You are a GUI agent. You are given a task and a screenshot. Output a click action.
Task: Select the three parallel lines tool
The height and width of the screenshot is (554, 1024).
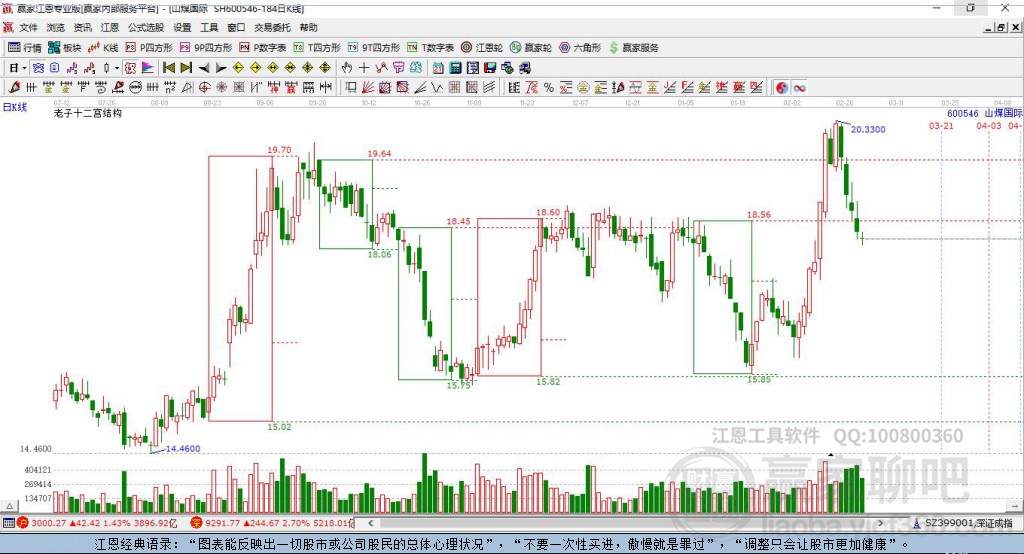488,88
